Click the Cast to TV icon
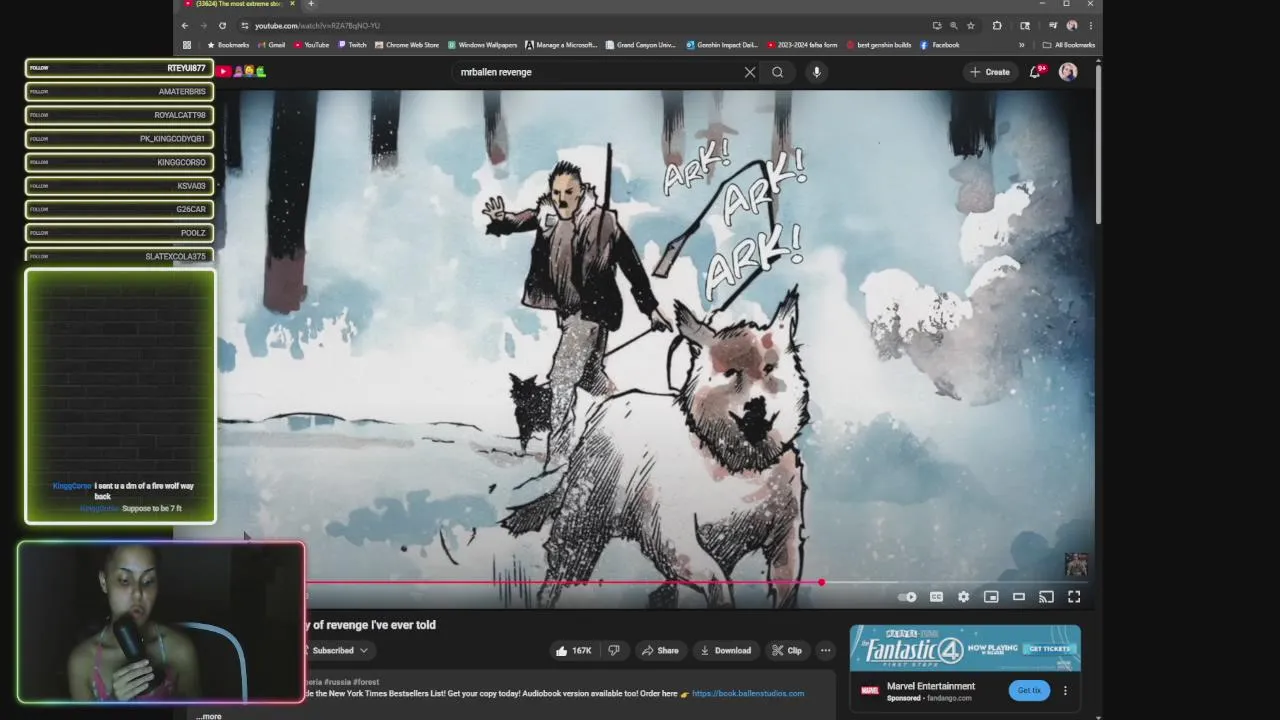The image size is (1280, 720). 1046,597
